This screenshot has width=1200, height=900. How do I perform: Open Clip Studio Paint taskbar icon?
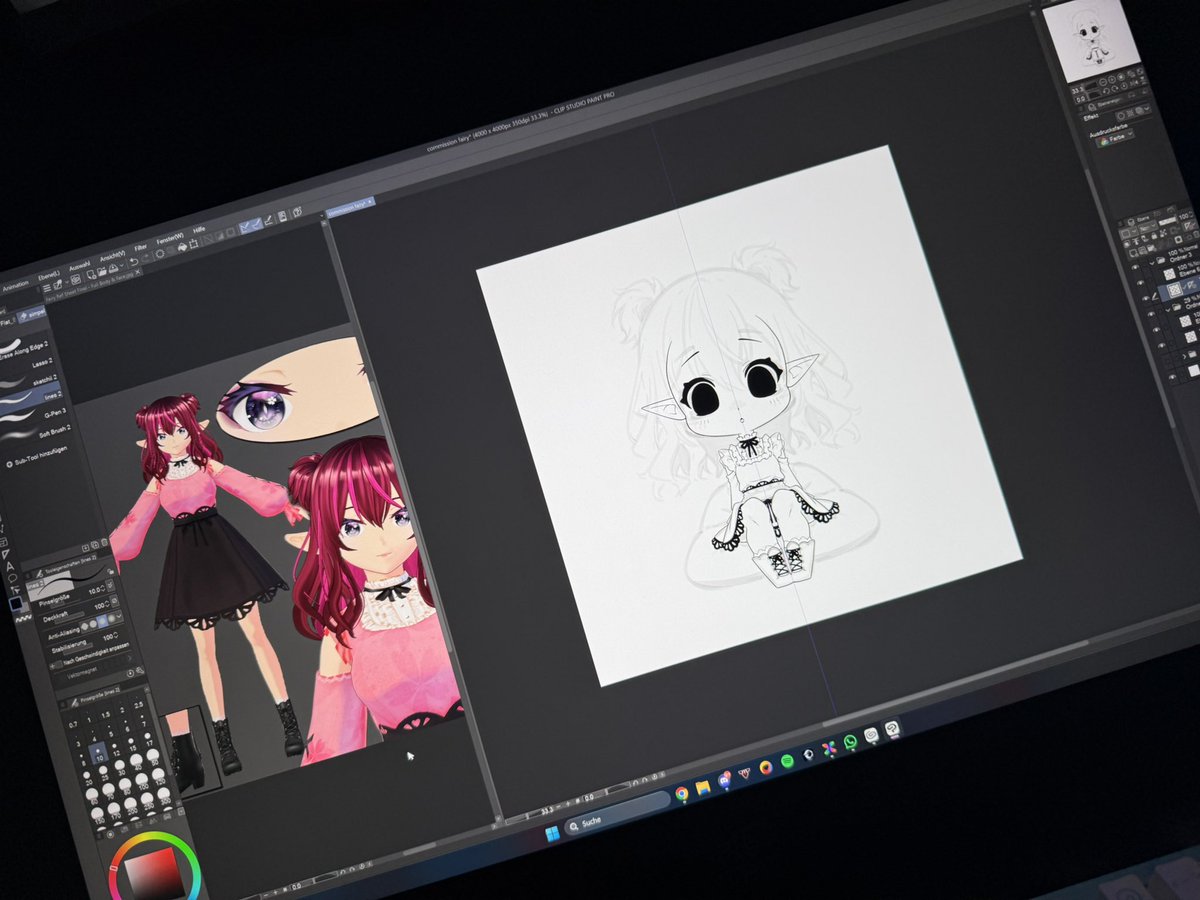pos(892,728)
